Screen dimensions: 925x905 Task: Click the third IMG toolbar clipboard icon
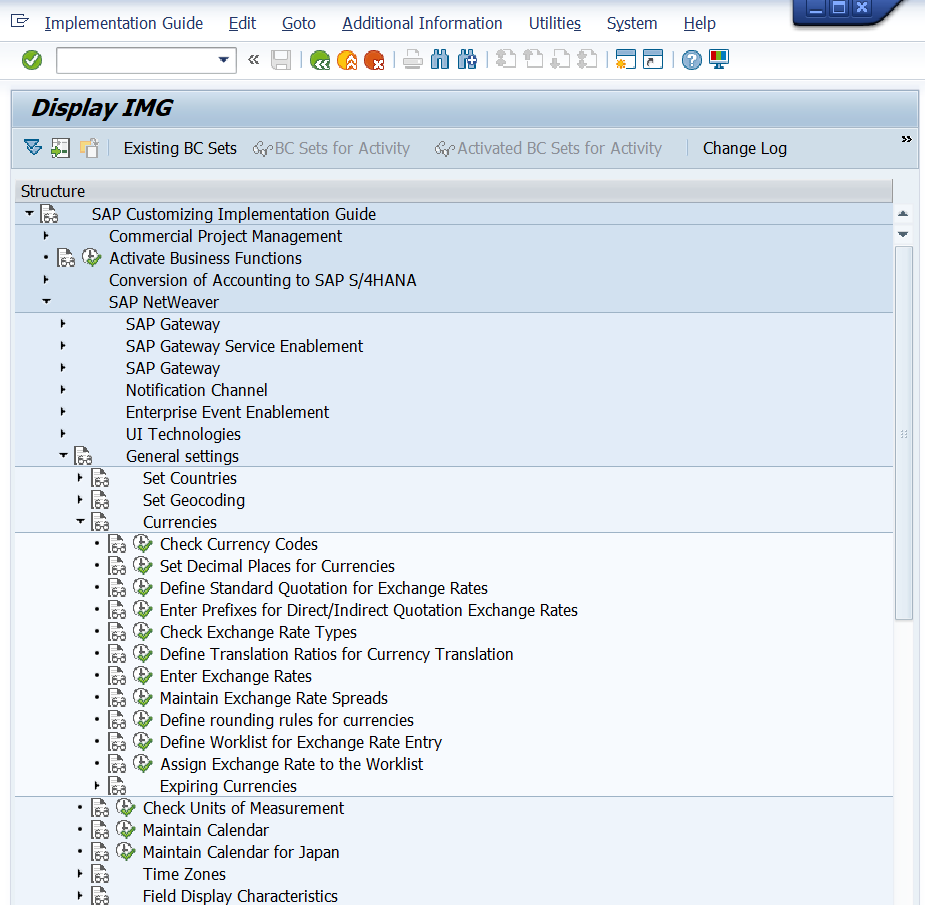(x=89, y=147)
